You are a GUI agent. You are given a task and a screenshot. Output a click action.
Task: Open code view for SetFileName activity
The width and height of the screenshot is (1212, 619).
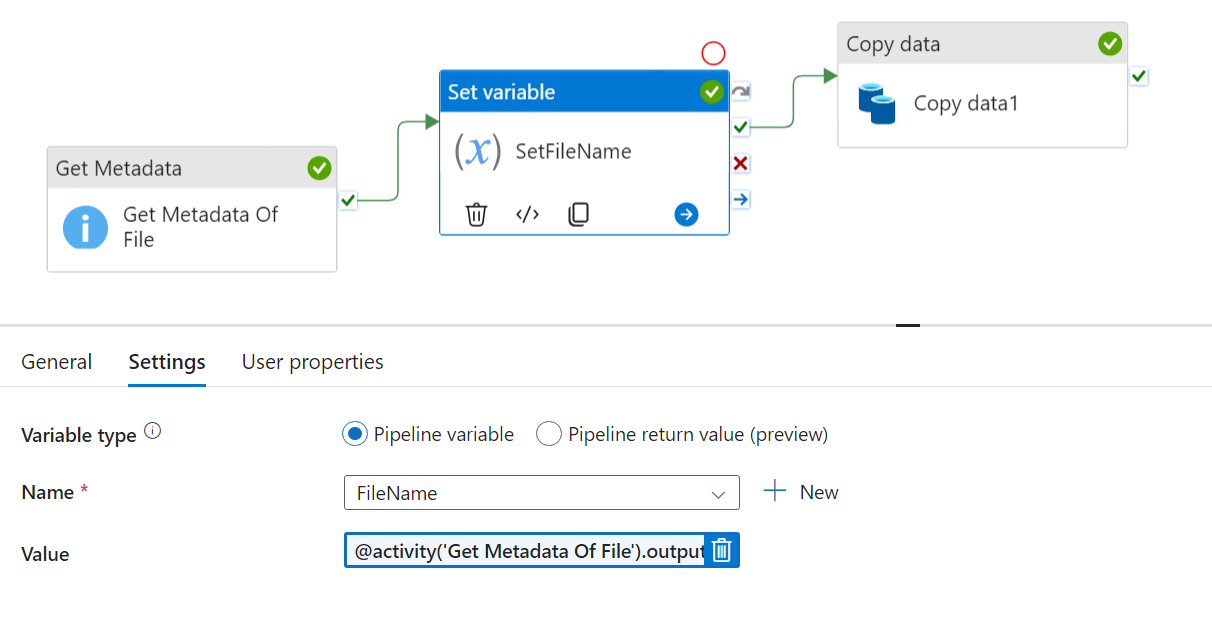pos(528,214)
